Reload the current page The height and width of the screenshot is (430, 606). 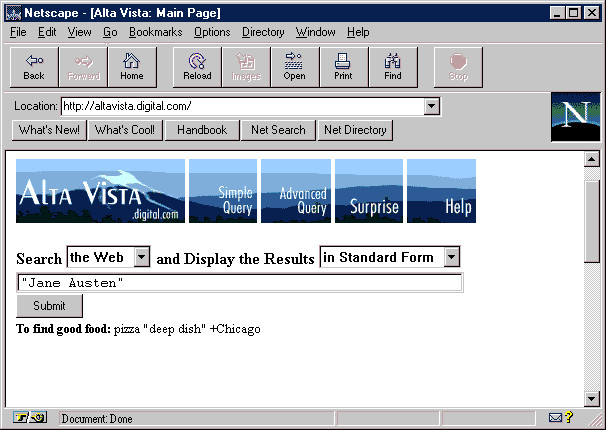point(197,67)
